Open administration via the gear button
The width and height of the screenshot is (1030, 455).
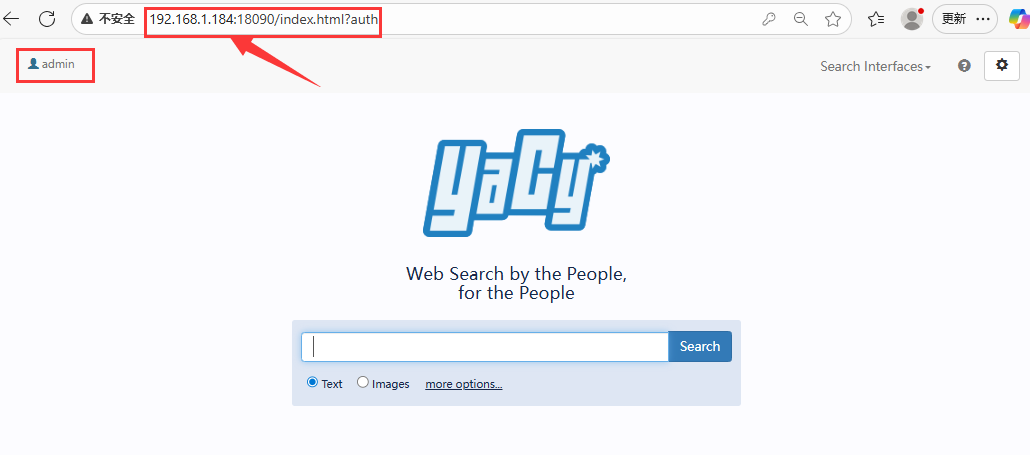(x=1001, y=66)
